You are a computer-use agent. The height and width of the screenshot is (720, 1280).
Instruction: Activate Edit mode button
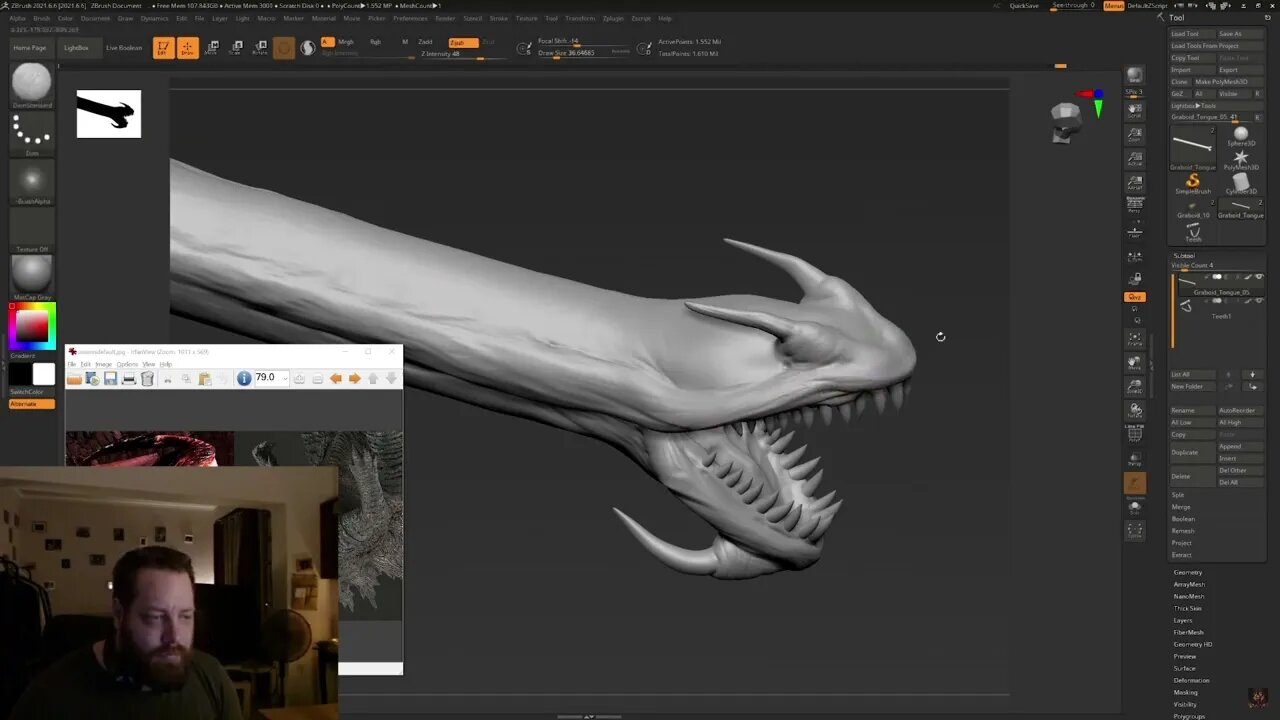(x=163, y=48)
